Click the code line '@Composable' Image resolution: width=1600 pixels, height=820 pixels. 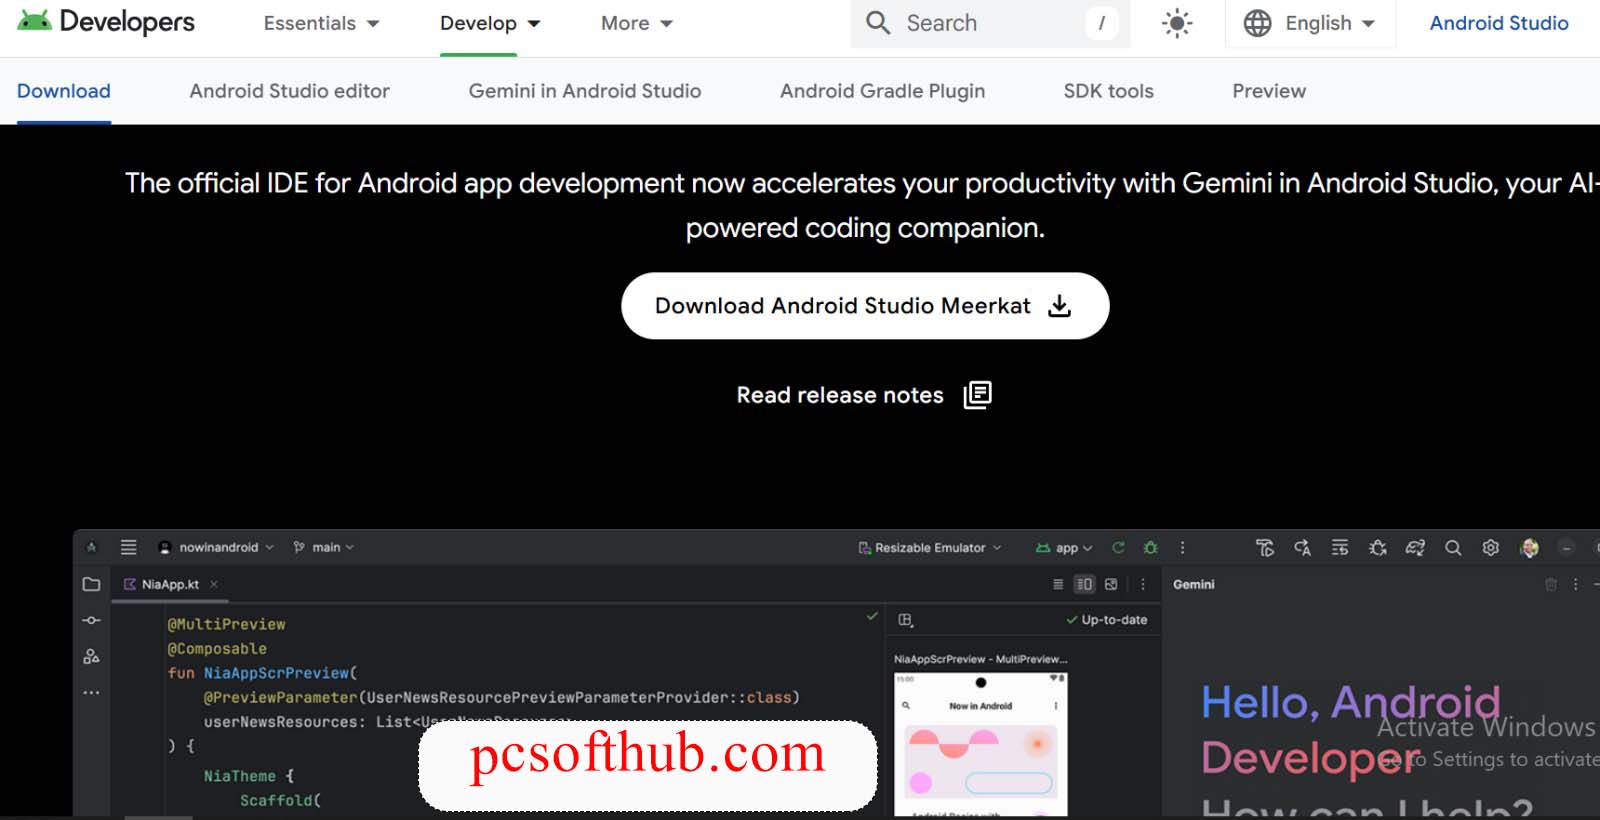pyautogui.click(x=217, y=649)
